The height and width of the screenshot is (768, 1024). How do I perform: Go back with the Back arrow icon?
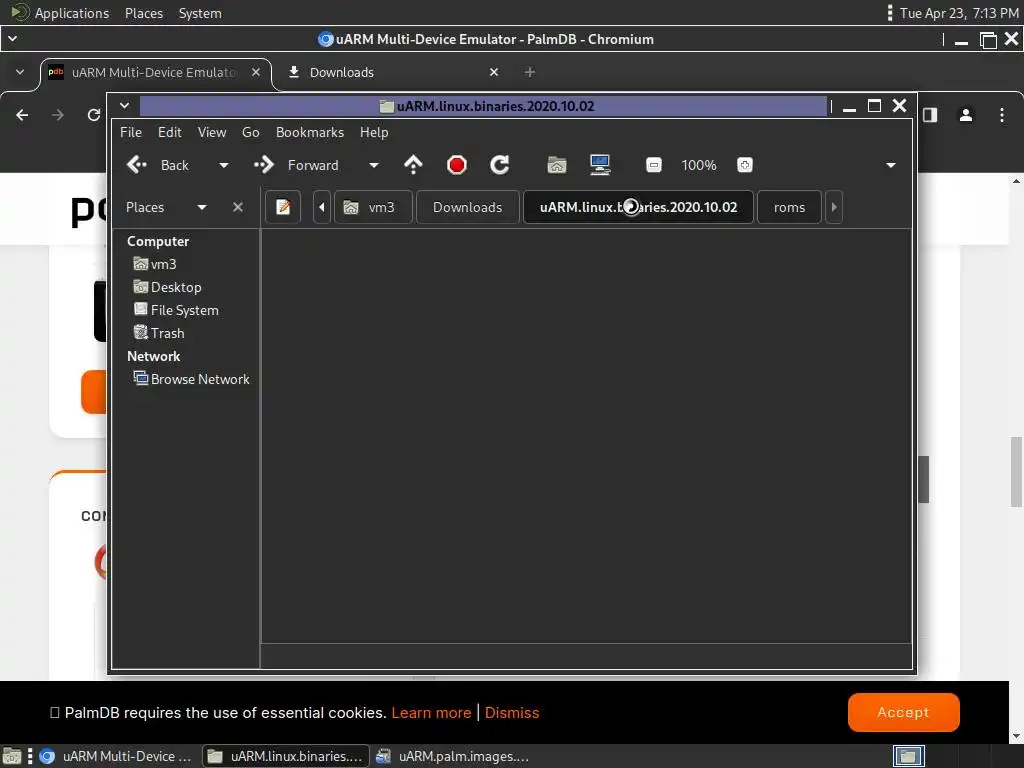(136, 165)
